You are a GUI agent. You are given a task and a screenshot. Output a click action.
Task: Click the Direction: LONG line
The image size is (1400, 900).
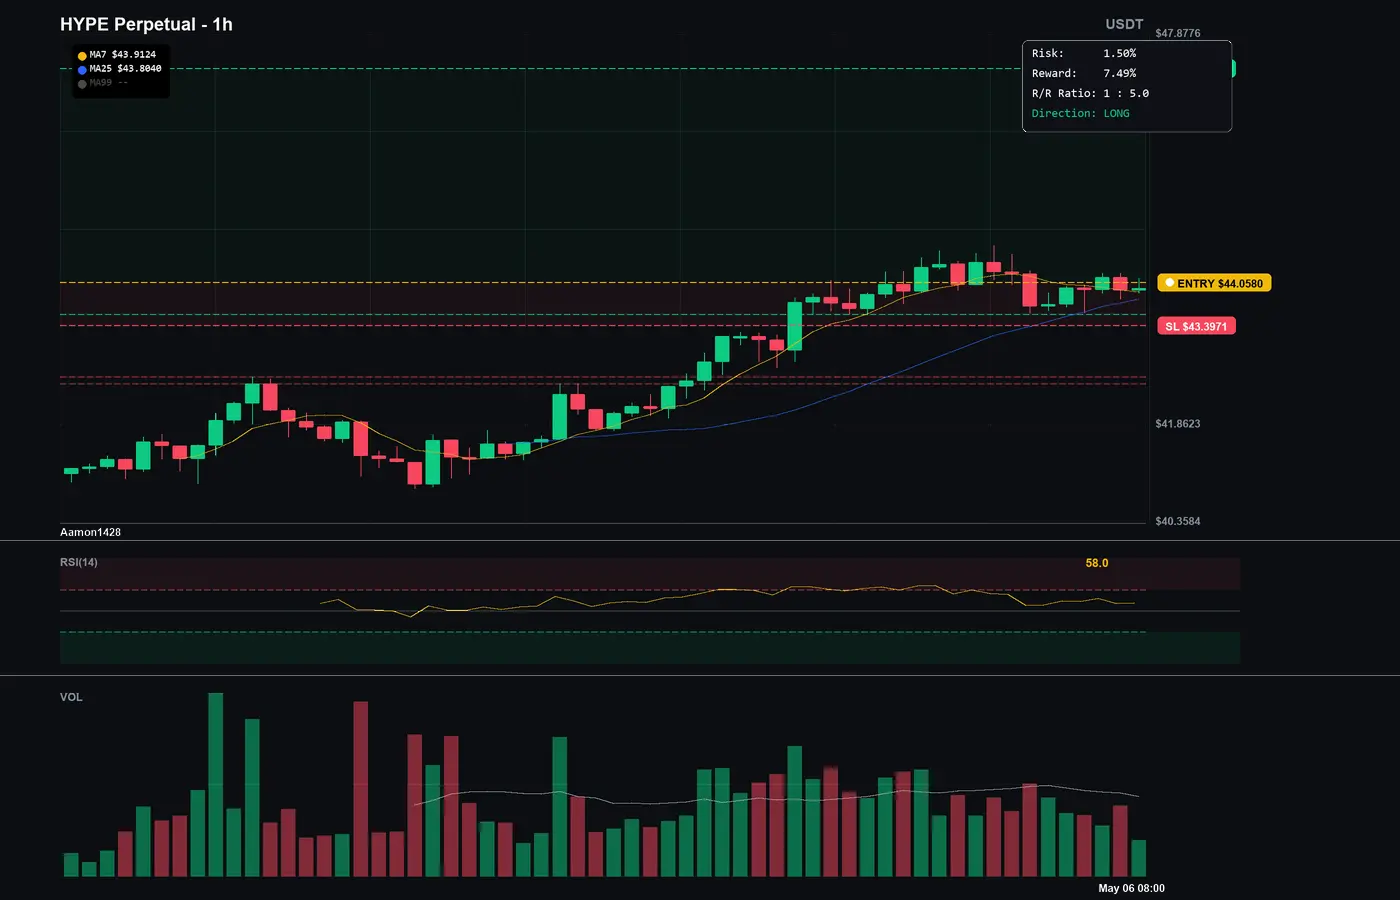(x=1081, y=113)
